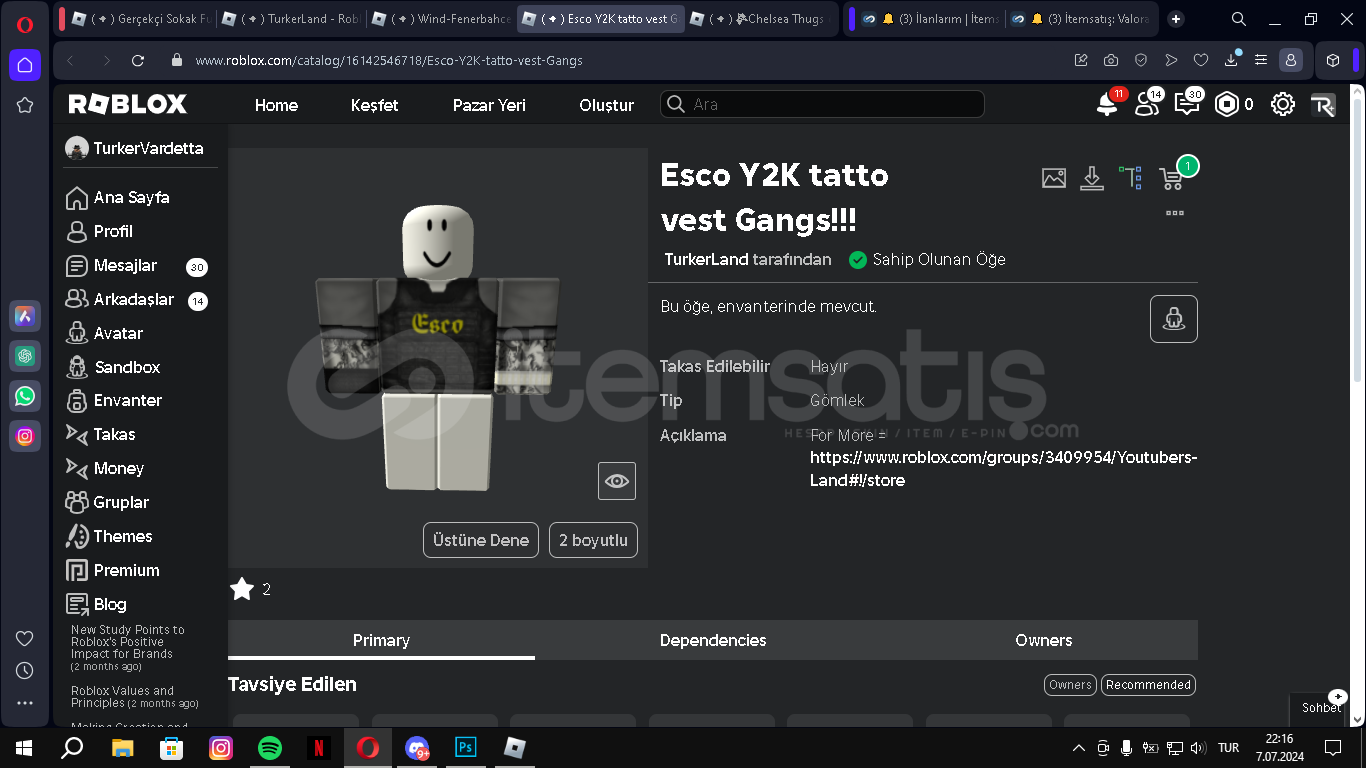Open Roblox notifications bell

(x=1108, y=104)
